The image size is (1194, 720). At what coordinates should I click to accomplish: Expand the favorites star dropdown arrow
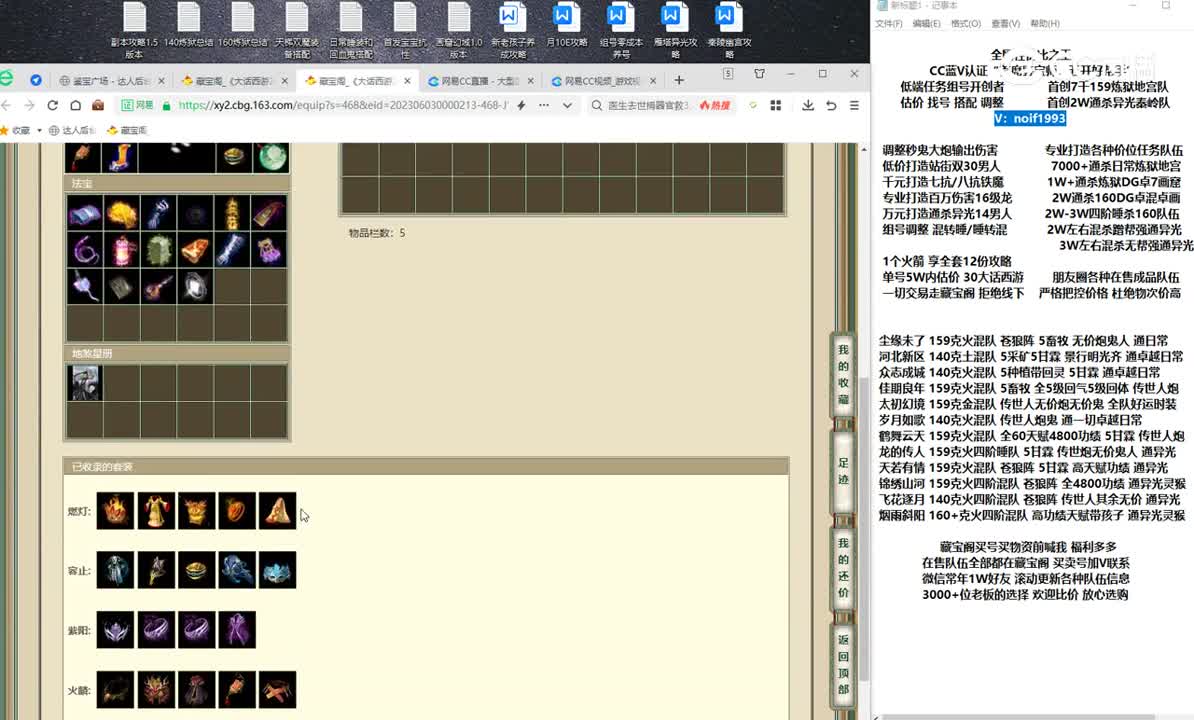39,130
